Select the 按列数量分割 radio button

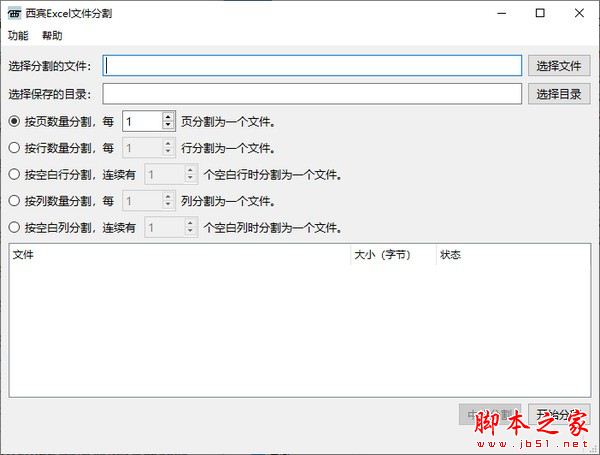tap(15, 201)
